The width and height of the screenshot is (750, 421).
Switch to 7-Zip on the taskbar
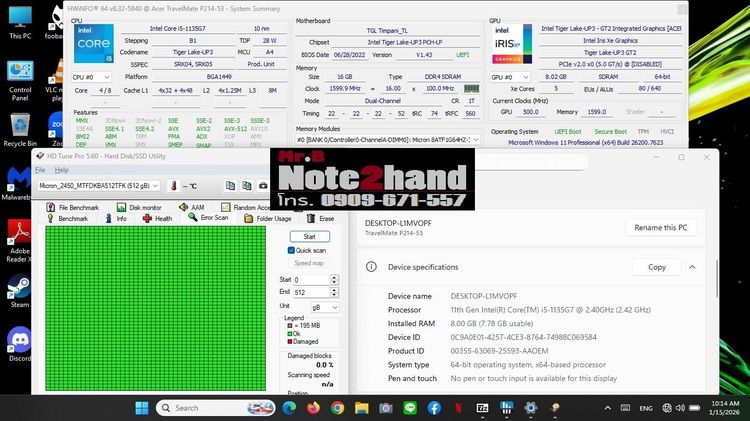[482, 408]
